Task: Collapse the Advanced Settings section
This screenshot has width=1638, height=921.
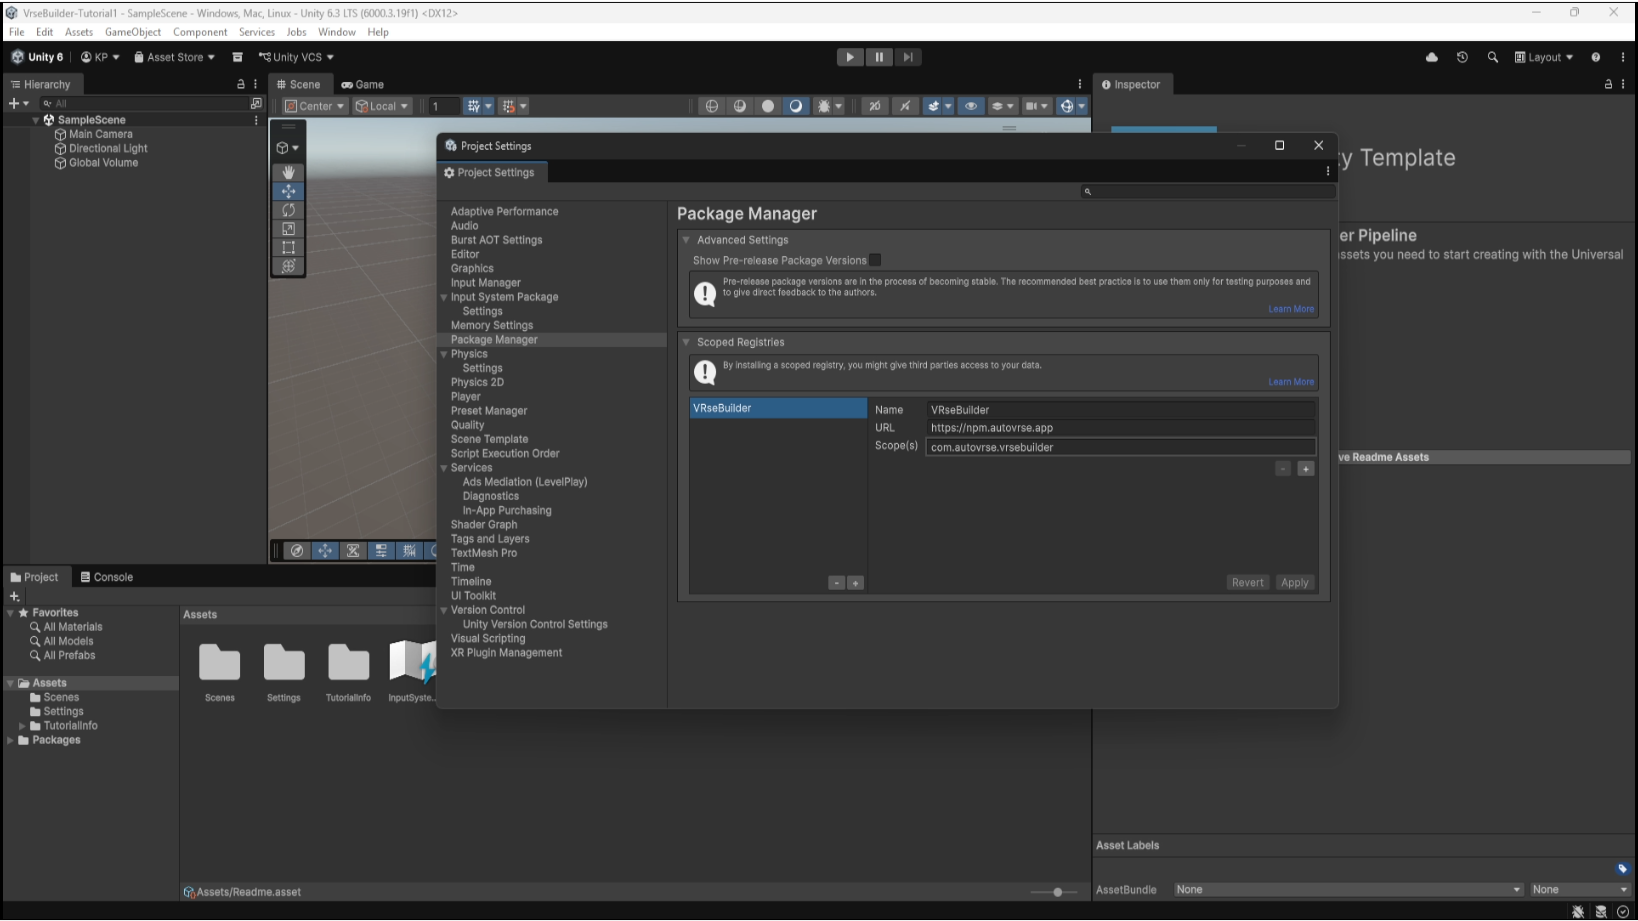Action: (687, 240)
